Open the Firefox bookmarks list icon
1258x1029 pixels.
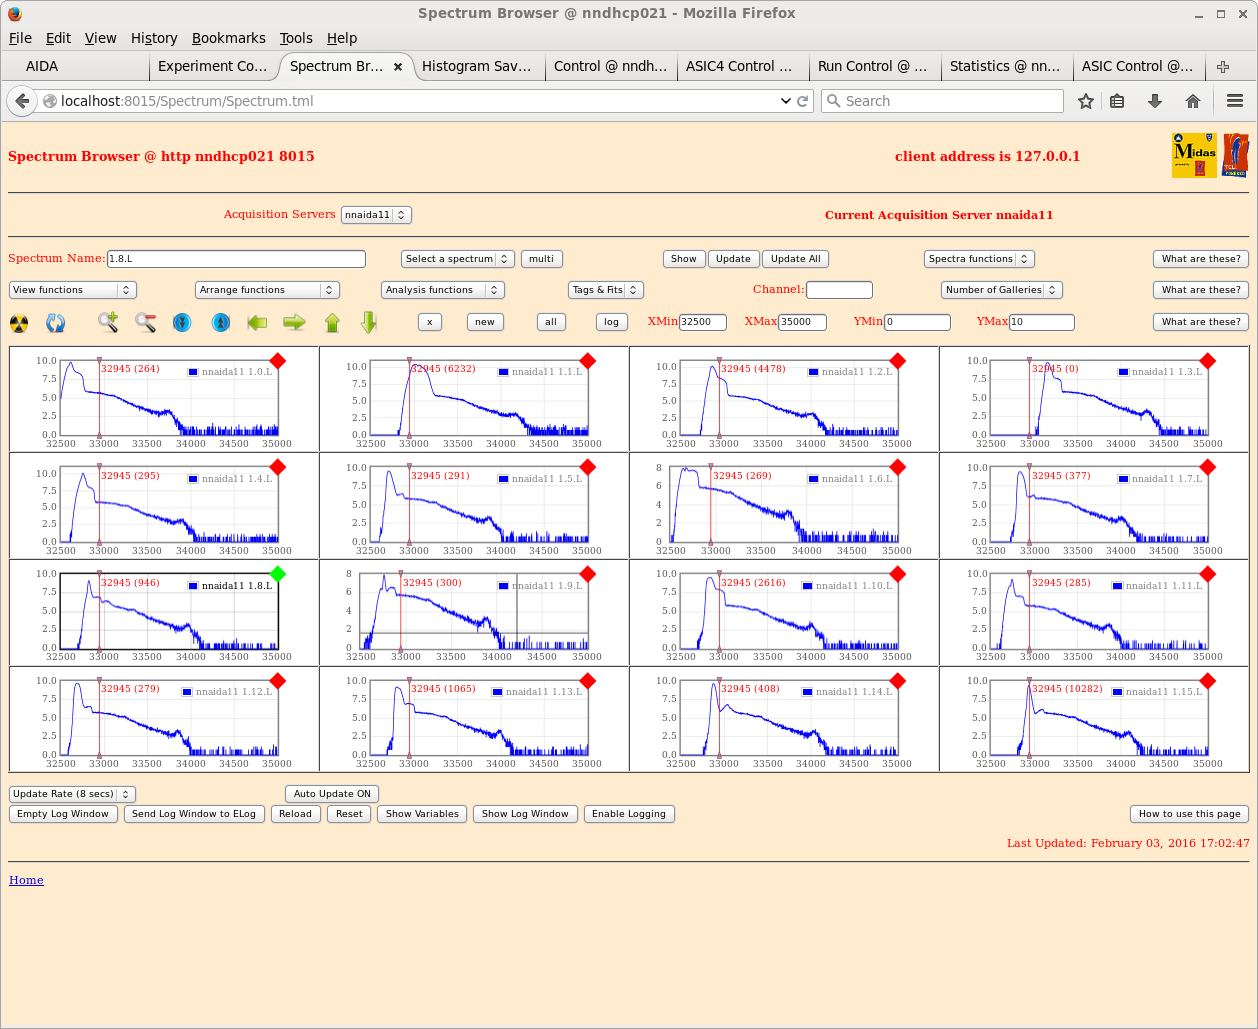tap(1118, 101)
